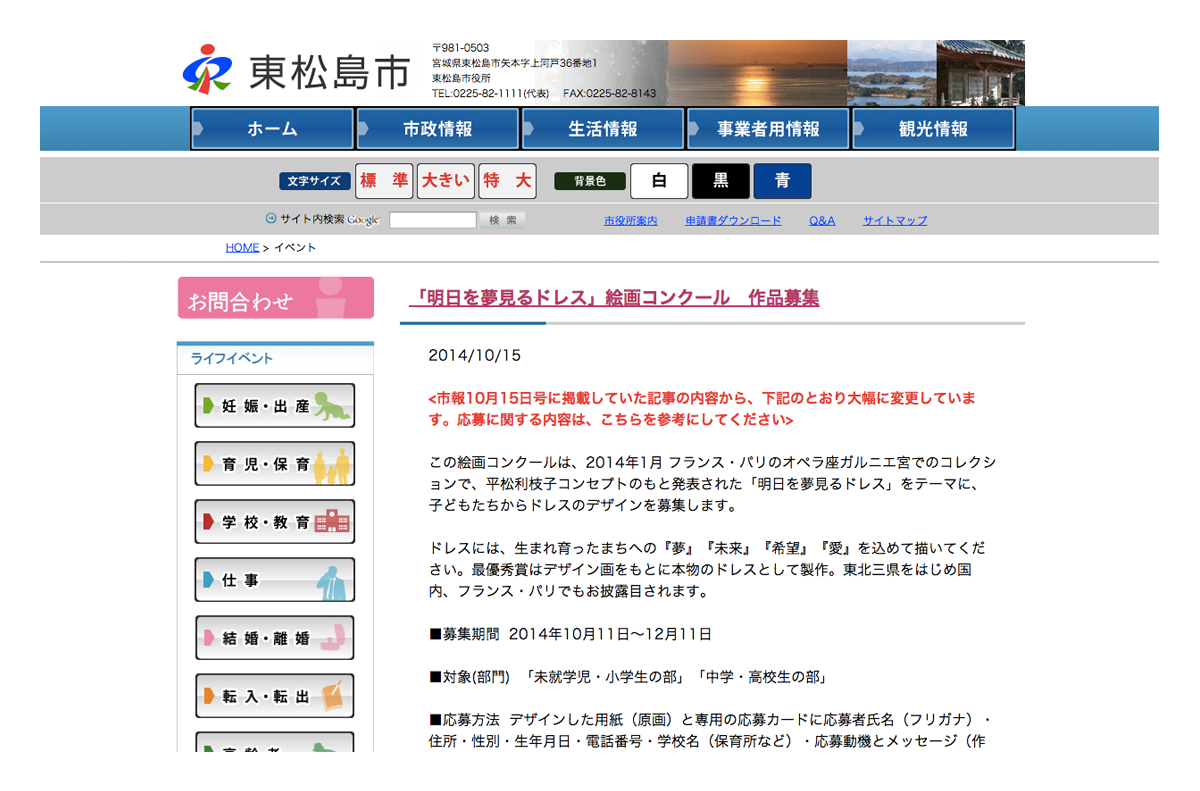Click the 東松島市 city logo
The height and width of the screenshot is (791, 1200).
coord(296,70)
